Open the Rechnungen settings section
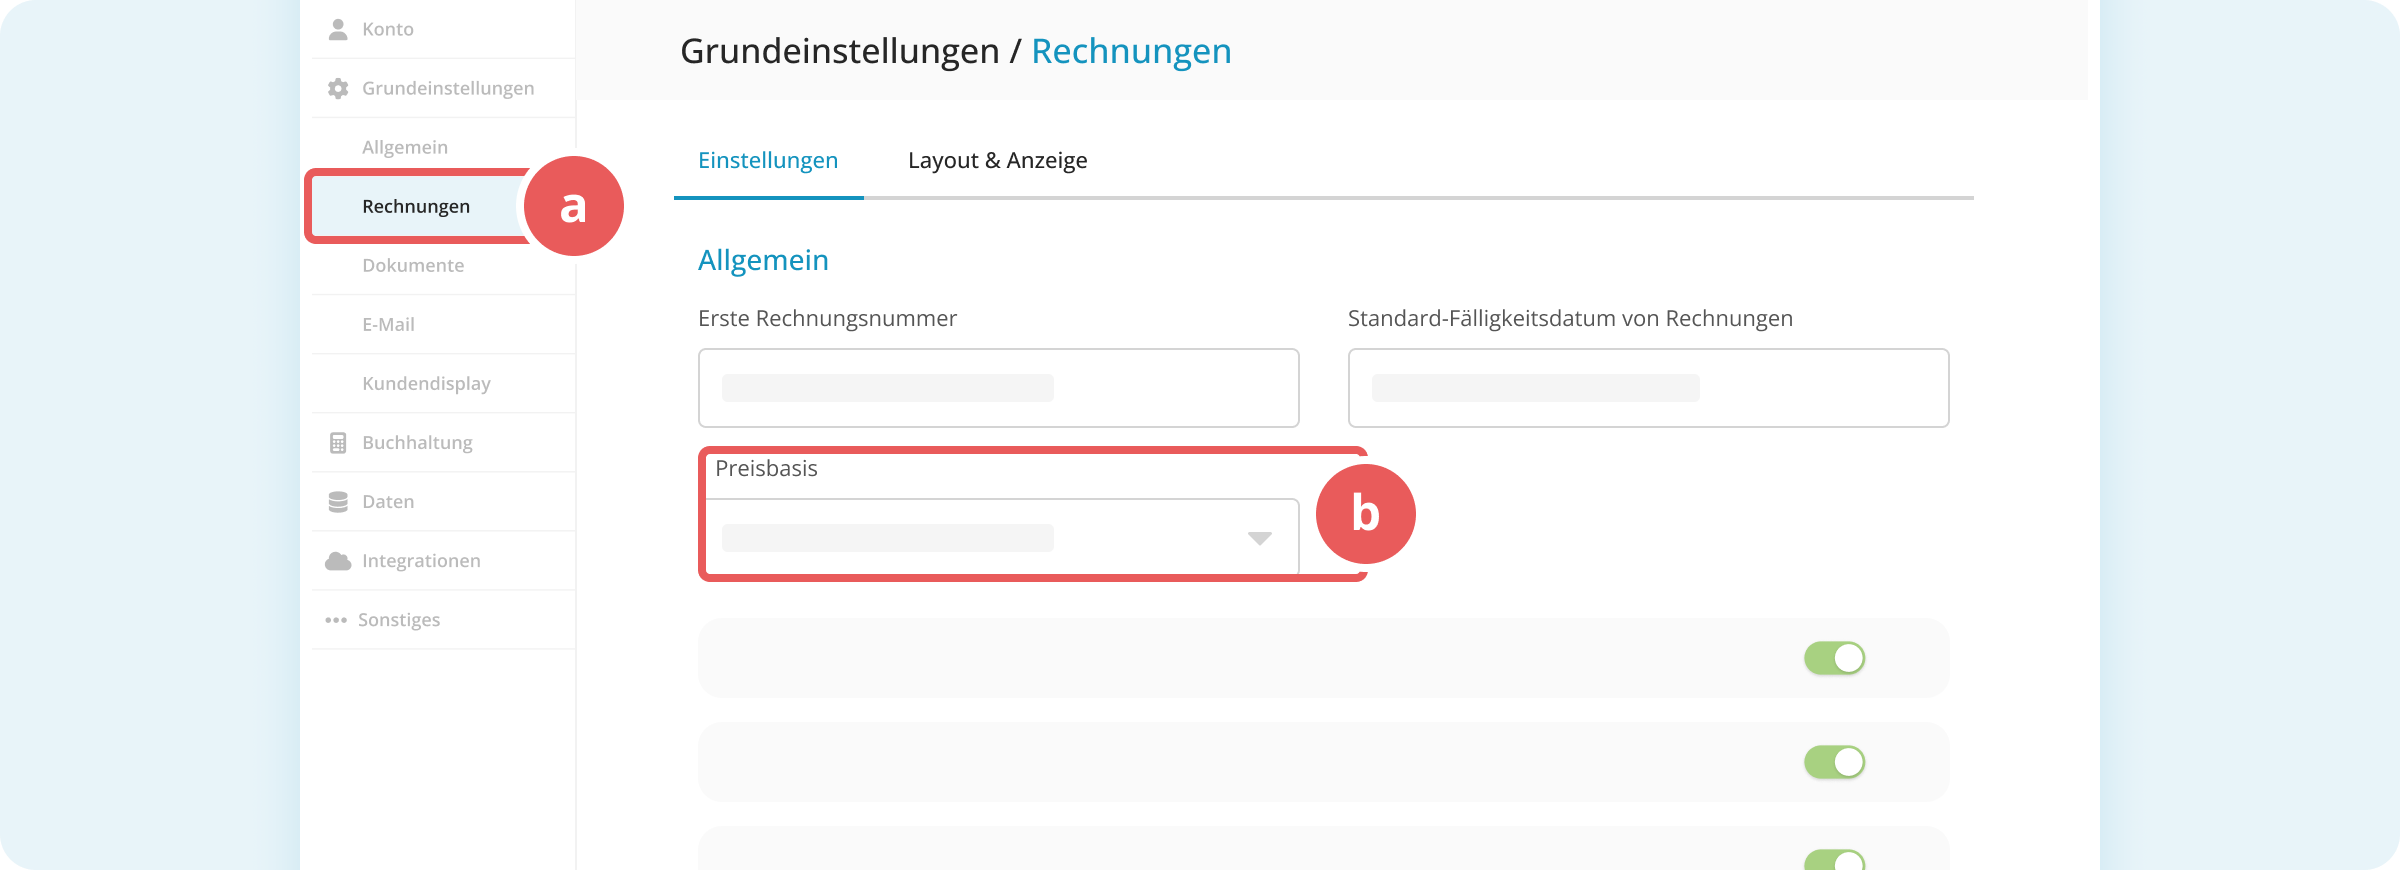2400x870 pixels. (x=417, y=206)
